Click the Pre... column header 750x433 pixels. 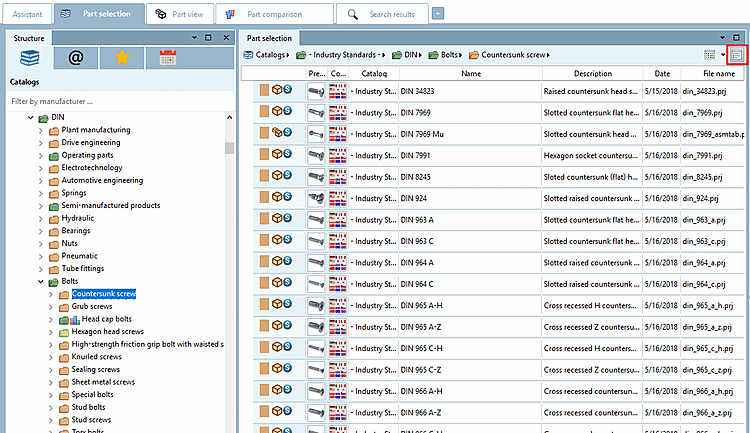point(317,74)
